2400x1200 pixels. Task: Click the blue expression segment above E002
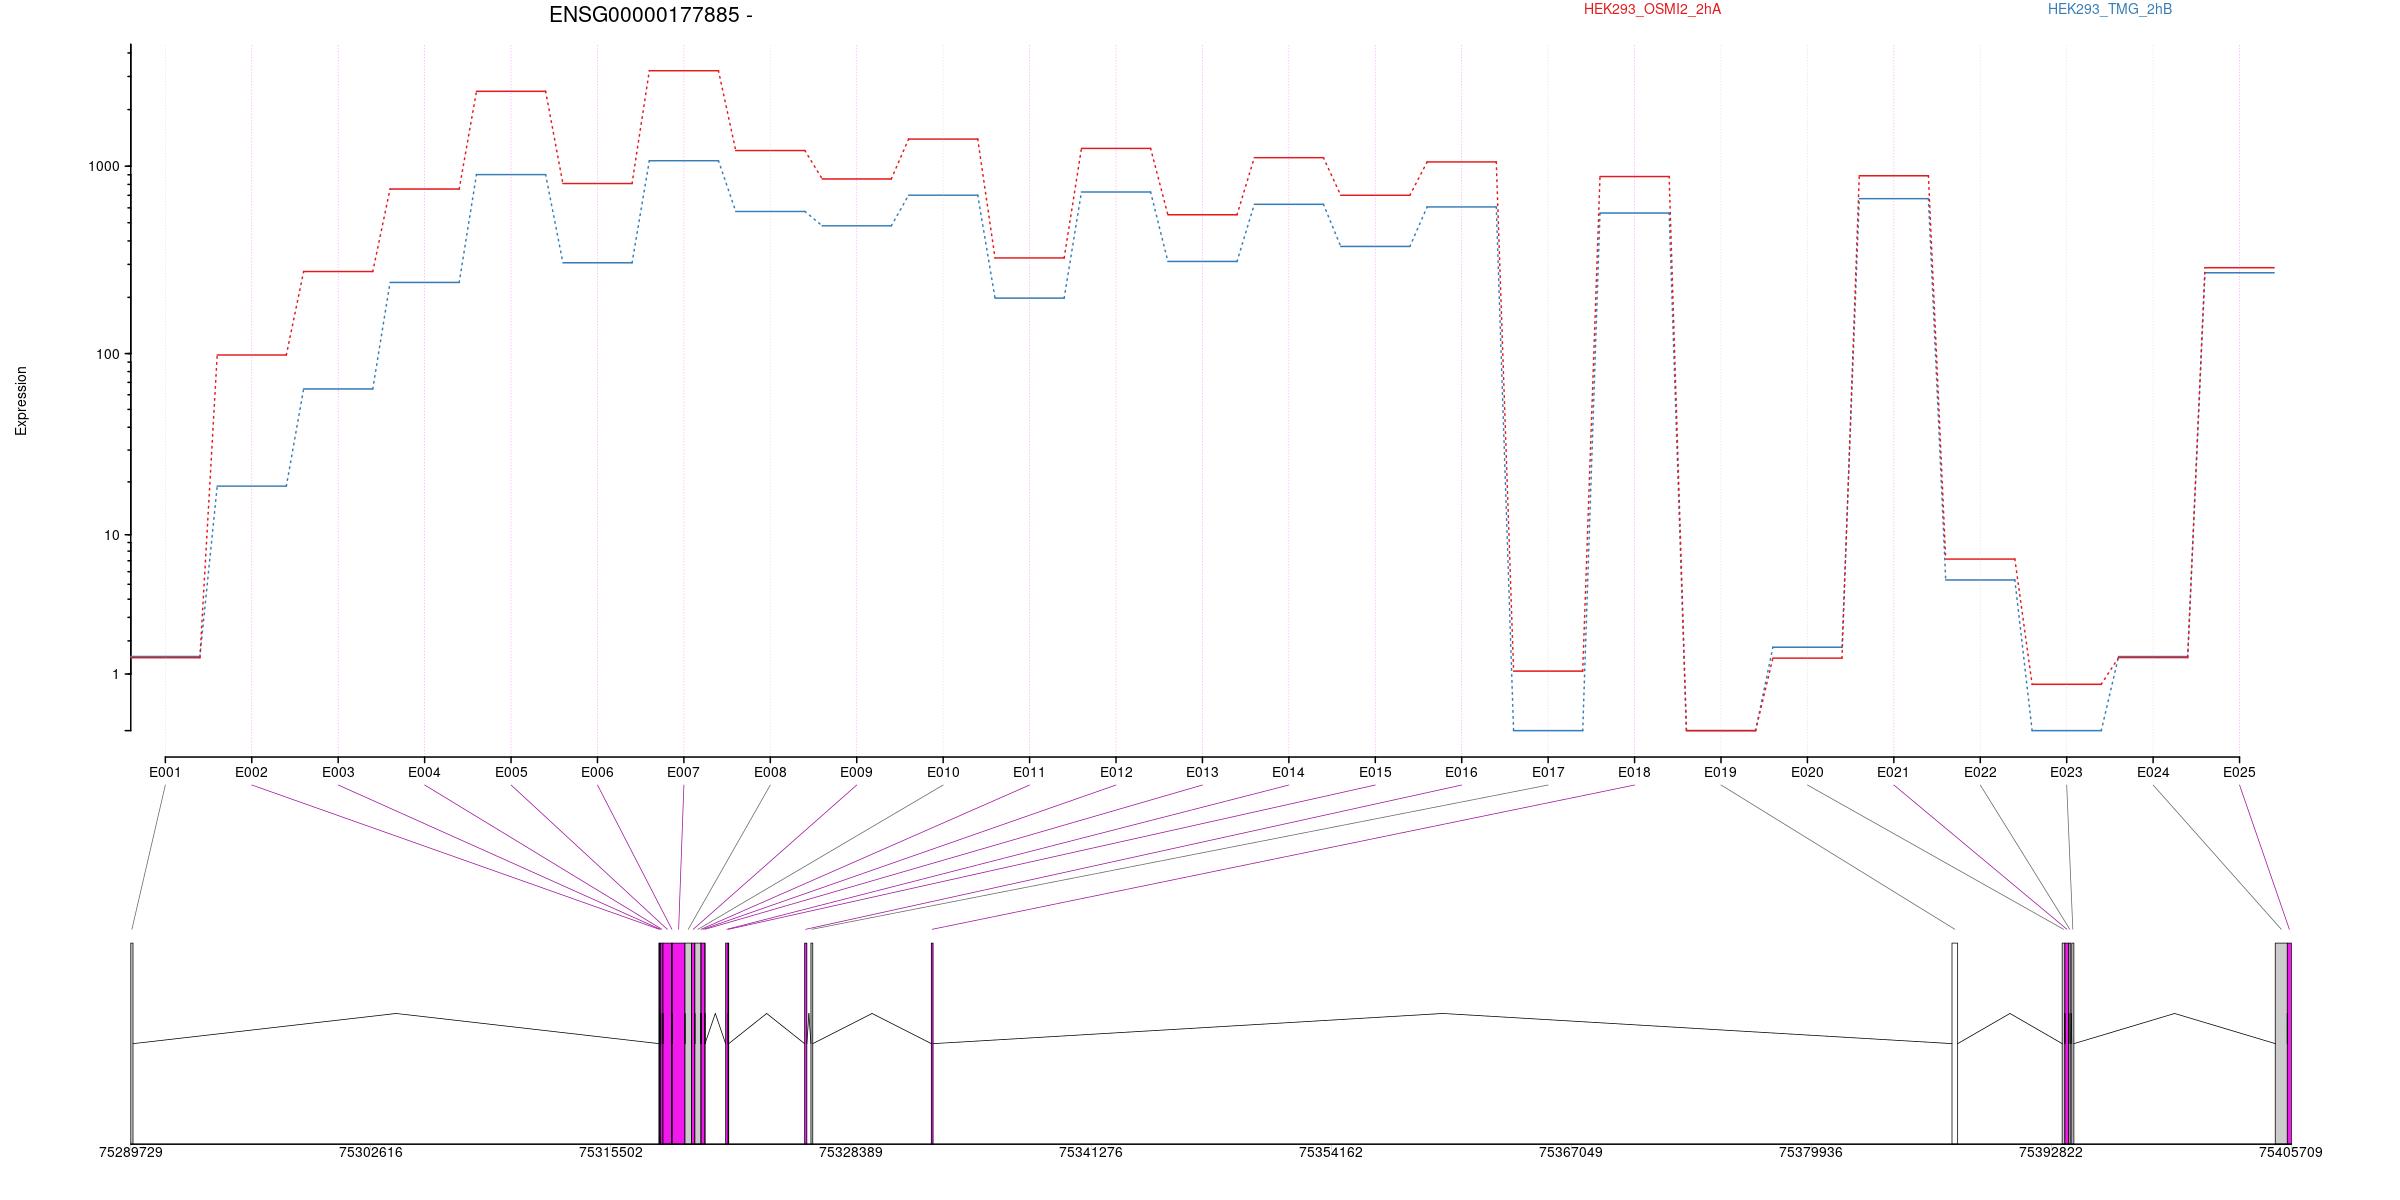point(252,486)
